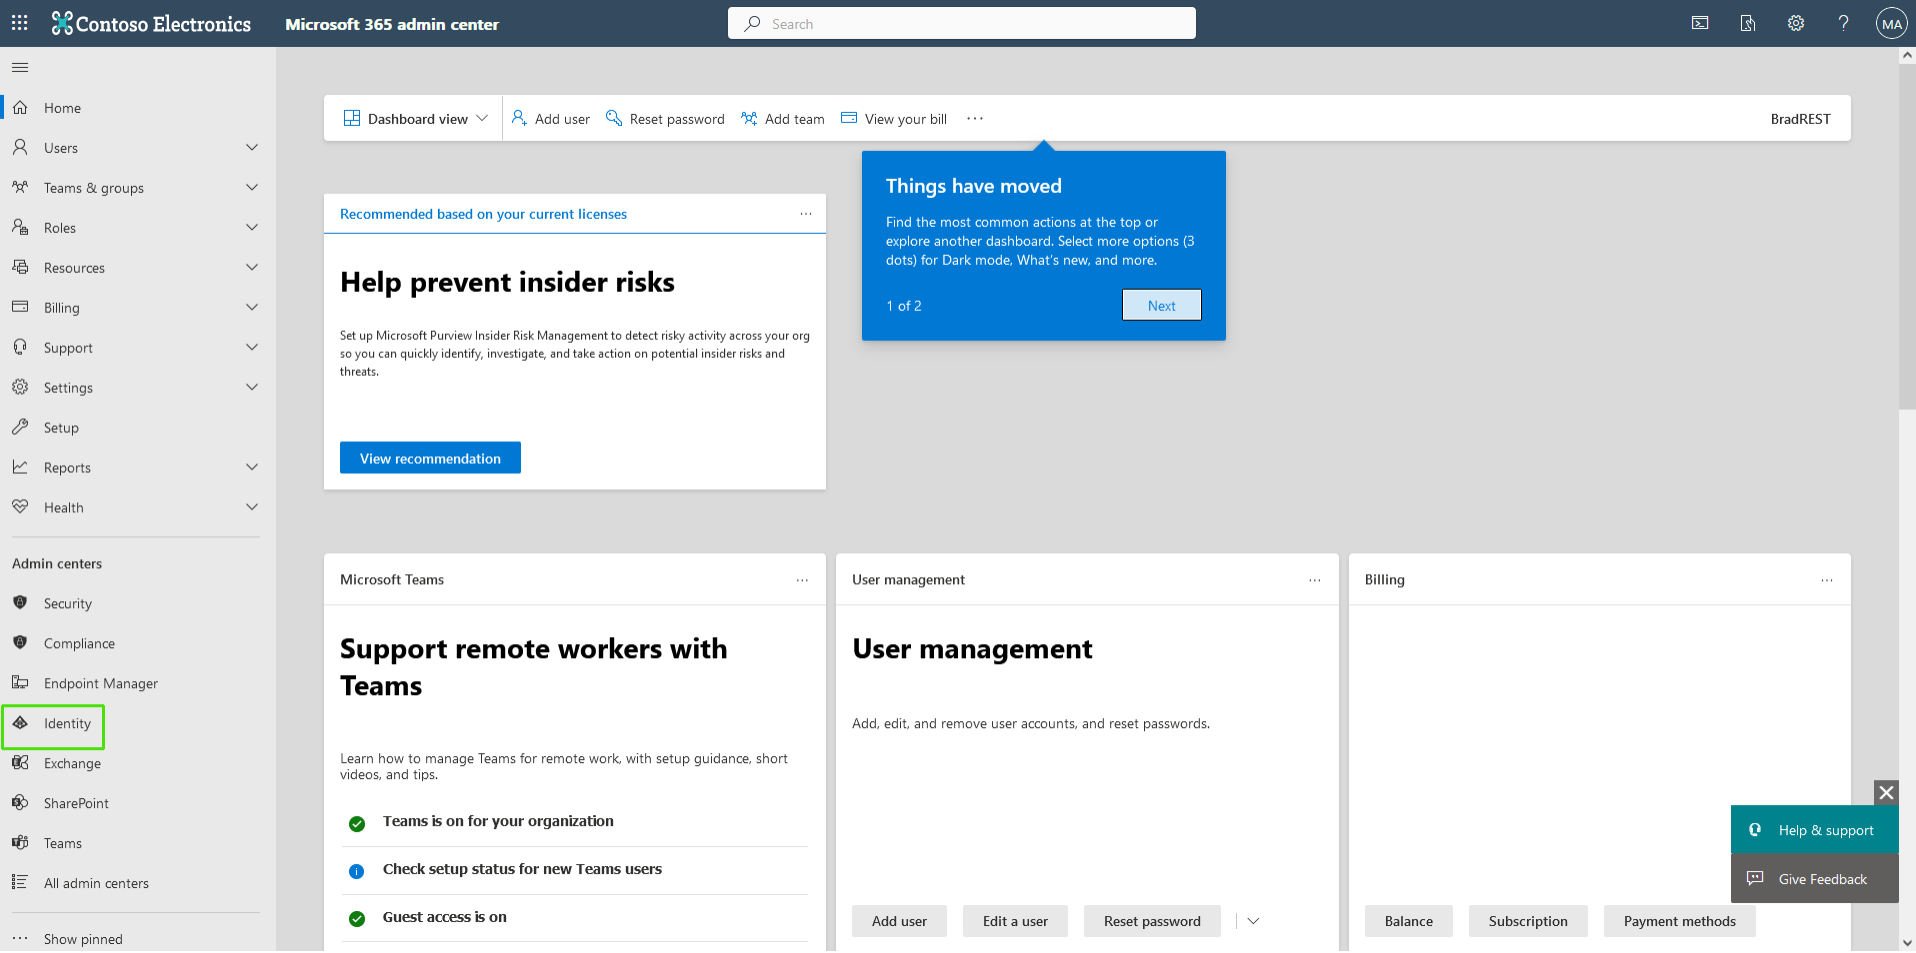Expand the Billing navigation section
This screenshot has width=1916, height=953.
click(252, 308)
